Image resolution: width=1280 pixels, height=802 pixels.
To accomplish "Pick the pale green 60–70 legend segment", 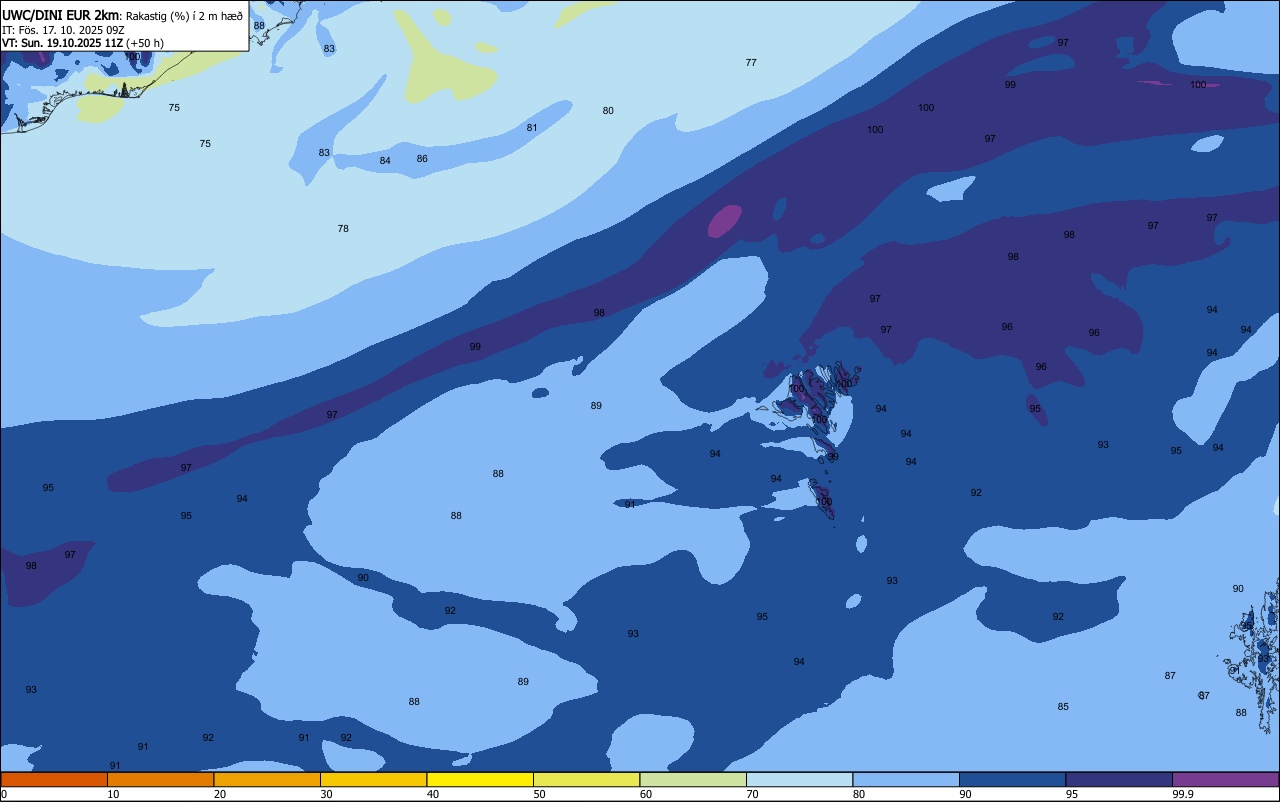I will click(x=693, y=779).
